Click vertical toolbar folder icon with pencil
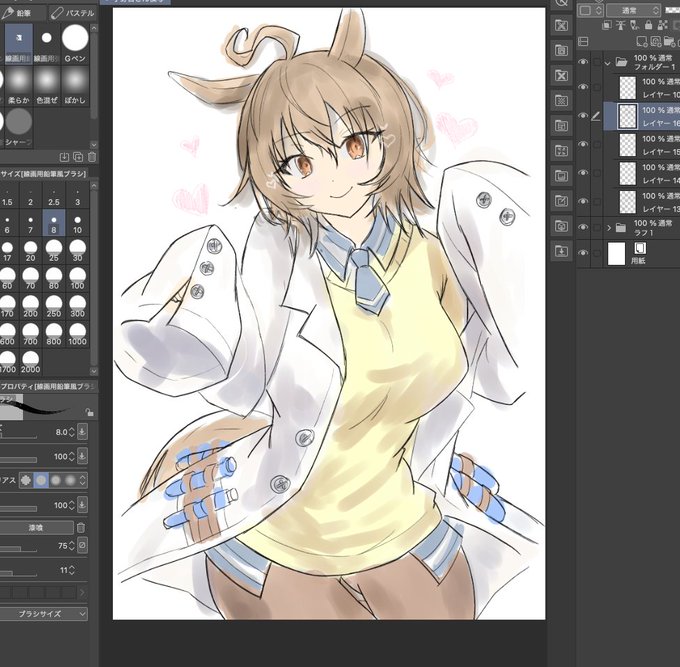This screenshot has width=680, height=667. (561, 201)
